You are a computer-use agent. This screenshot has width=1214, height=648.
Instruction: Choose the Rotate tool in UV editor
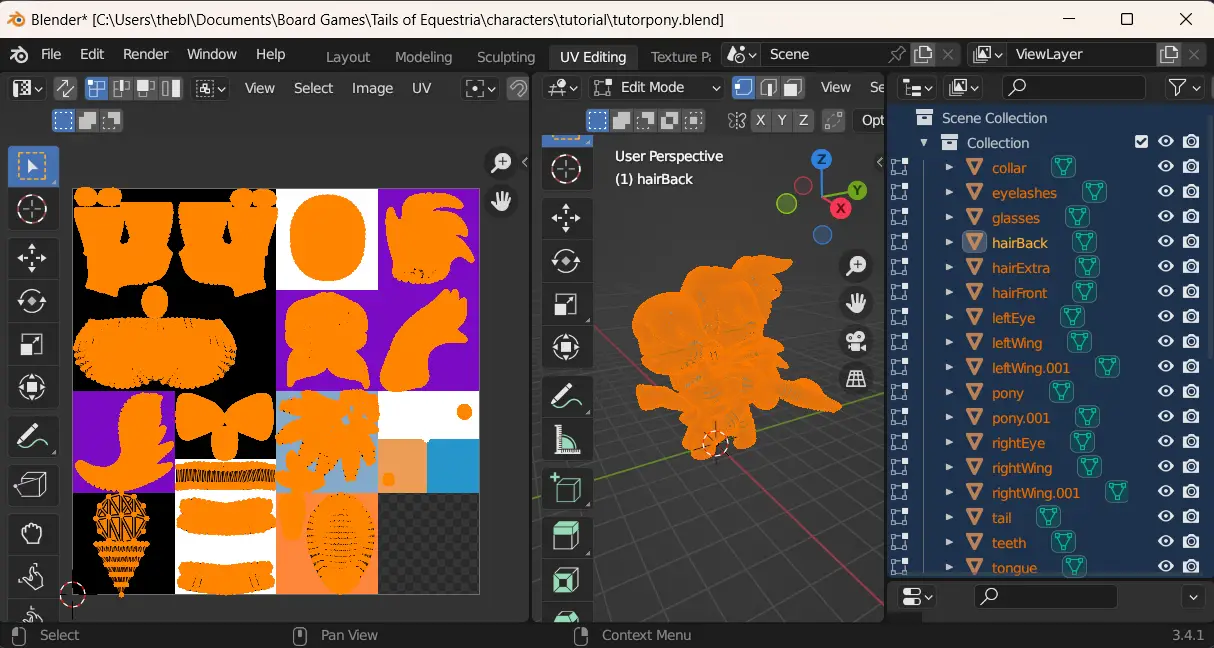[x=33, y=301]
